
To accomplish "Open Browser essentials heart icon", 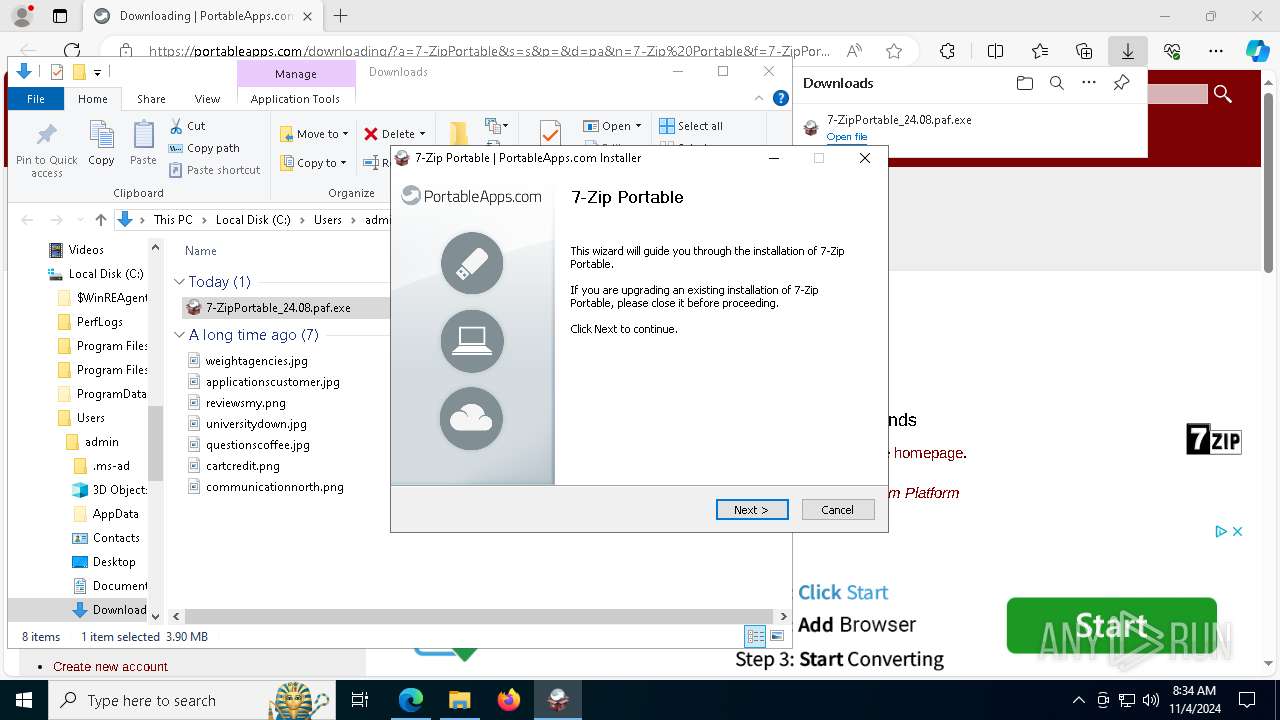I will [1172, 51].
